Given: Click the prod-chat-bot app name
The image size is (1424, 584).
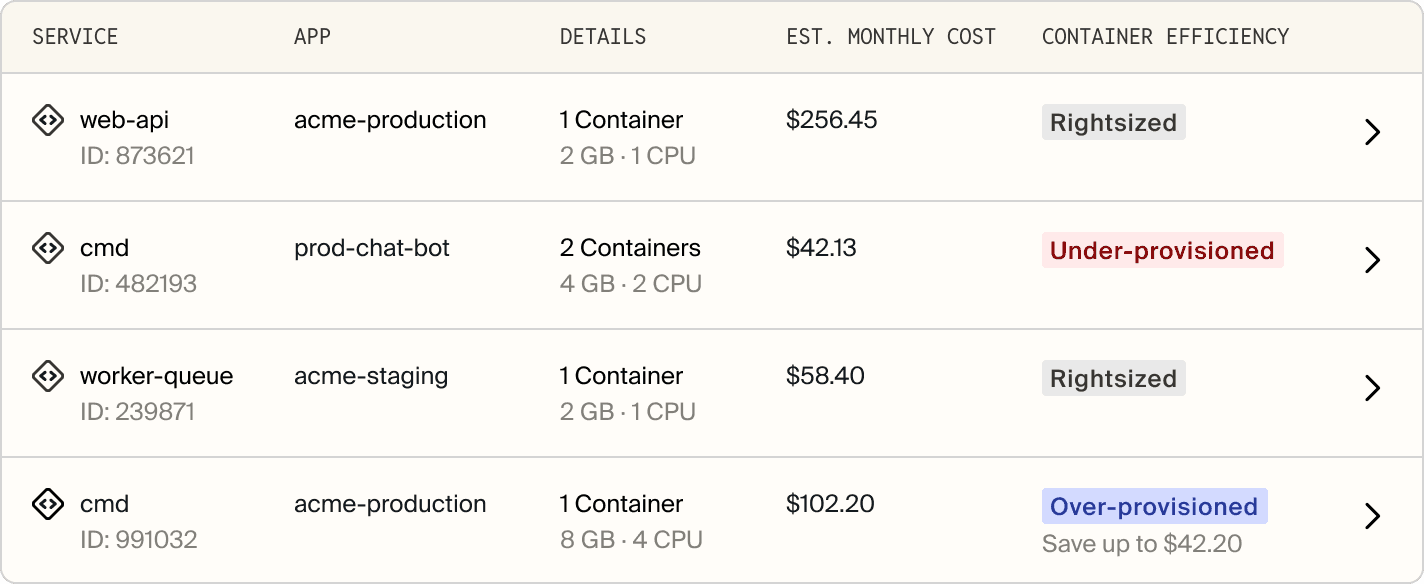Looking at the screenshot, I should tap(372, 248).
